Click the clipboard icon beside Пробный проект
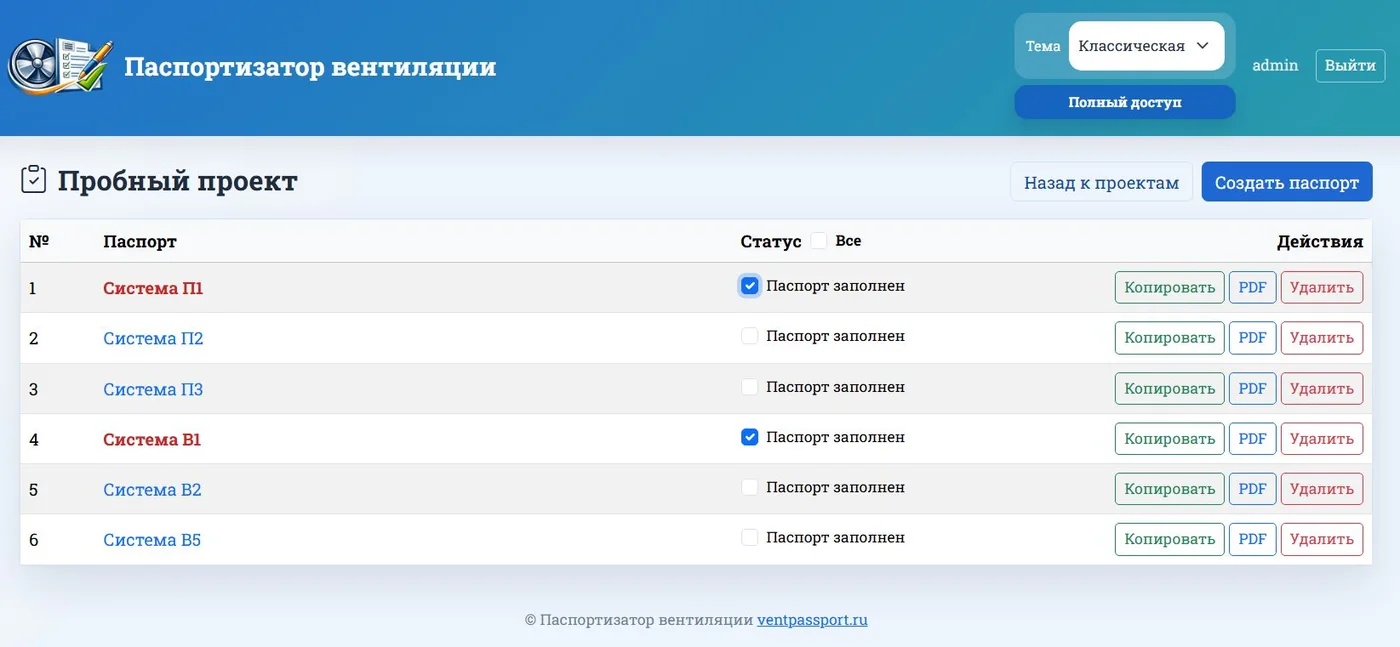1400x647 pixels. pyautogui.click(x=34, y=180)
